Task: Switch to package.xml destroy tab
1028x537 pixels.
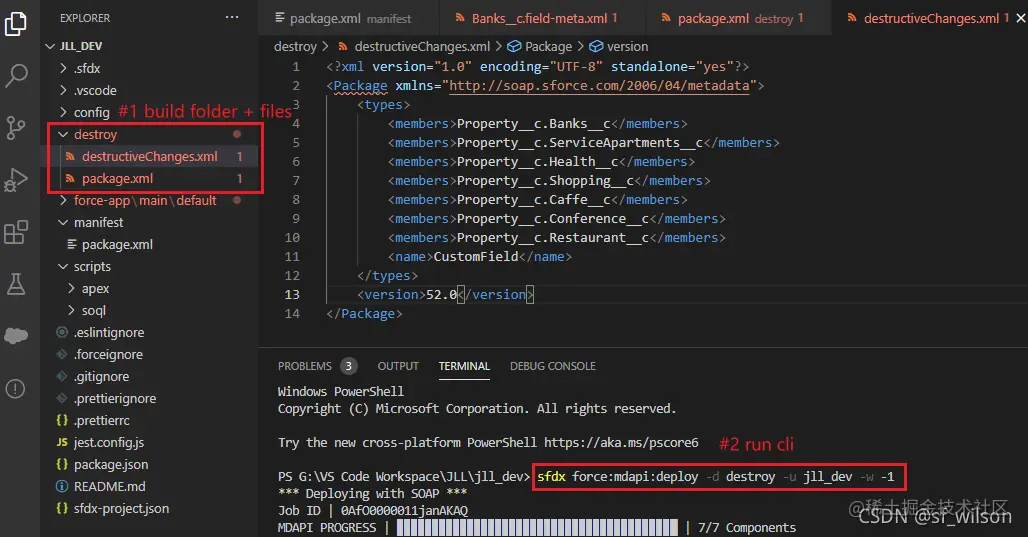Action: pyautogui.click(x=738, y=18)
